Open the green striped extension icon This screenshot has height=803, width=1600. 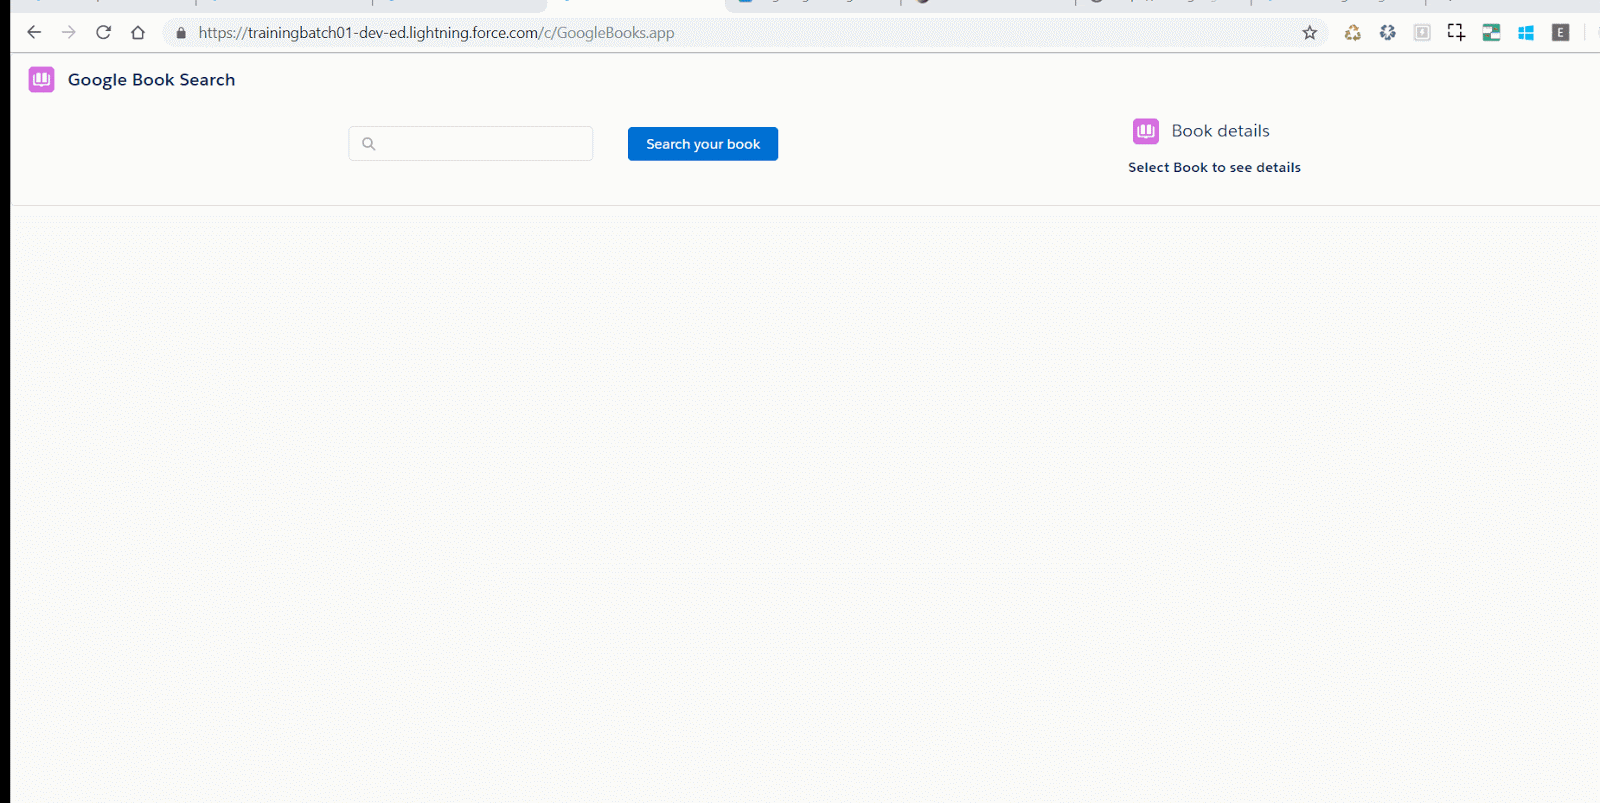(x=1491, y=33)
